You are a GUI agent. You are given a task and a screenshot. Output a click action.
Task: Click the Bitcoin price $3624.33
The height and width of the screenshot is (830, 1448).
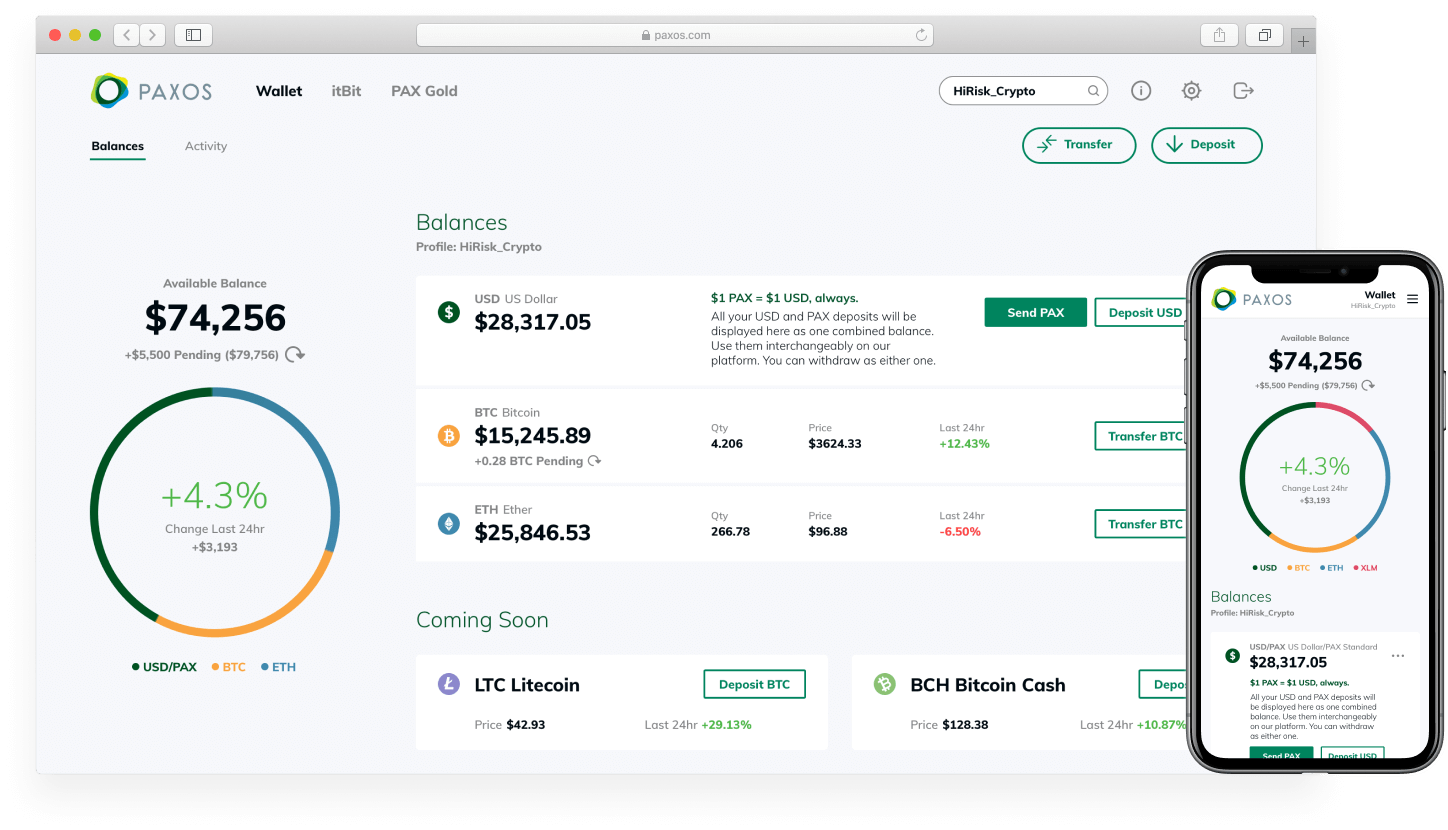coord(835,444)
